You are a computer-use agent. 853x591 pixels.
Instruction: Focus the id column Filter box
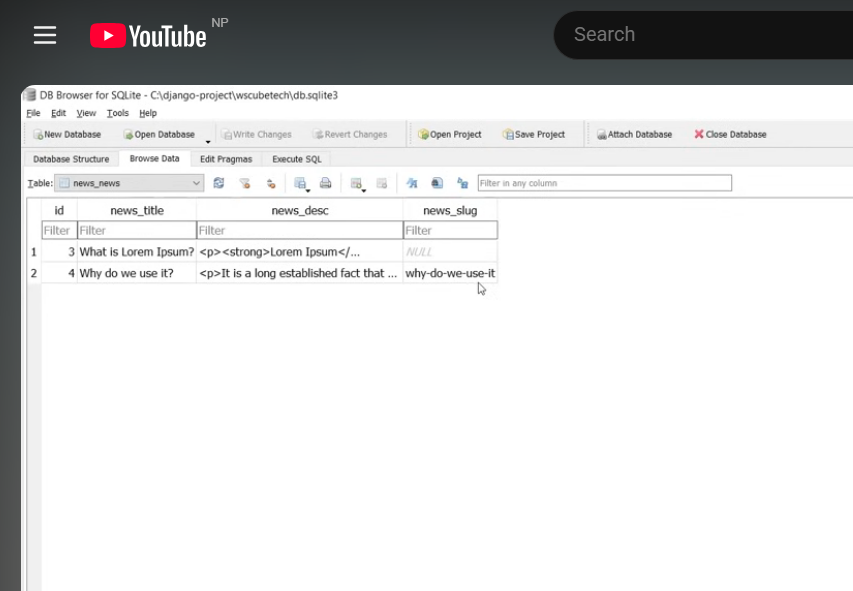59,230
